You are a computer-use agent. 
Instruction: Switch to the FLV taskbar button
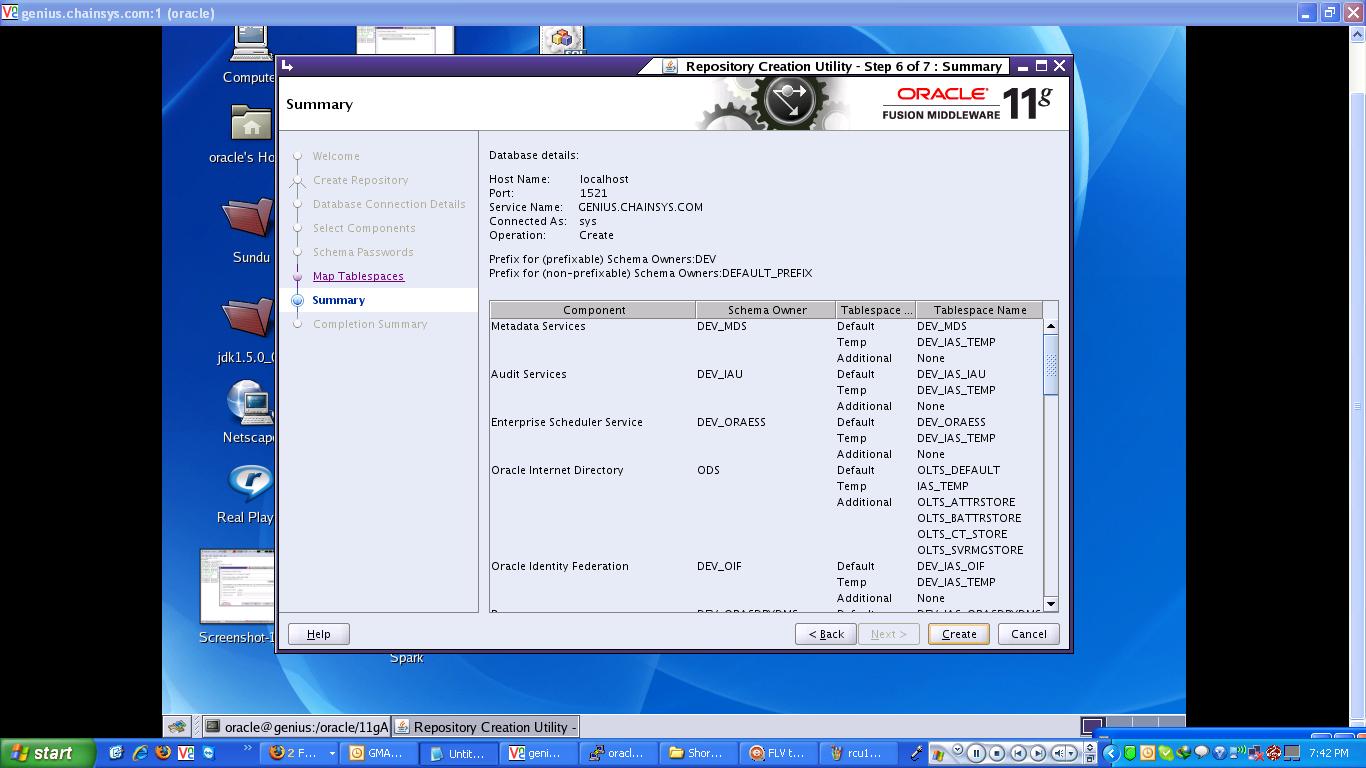pyautogui.click(x=777, y=753)
